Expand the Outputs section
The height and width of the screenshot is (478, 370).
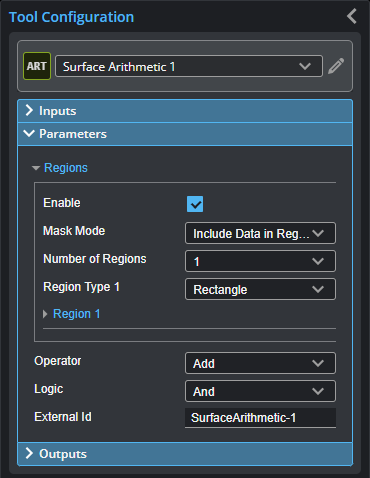[185, 454]
